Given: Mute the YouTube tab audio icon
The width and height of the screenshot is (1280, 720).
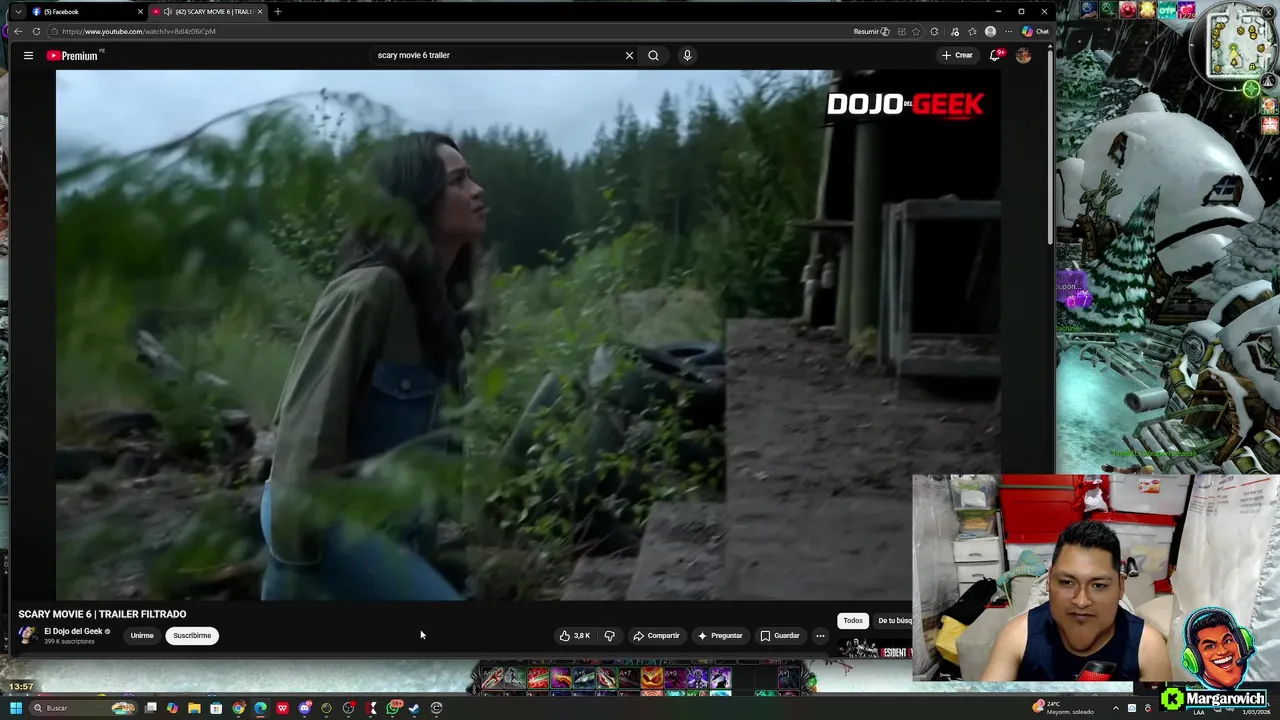Looking at the screenshot, I should tap(167, 11).
